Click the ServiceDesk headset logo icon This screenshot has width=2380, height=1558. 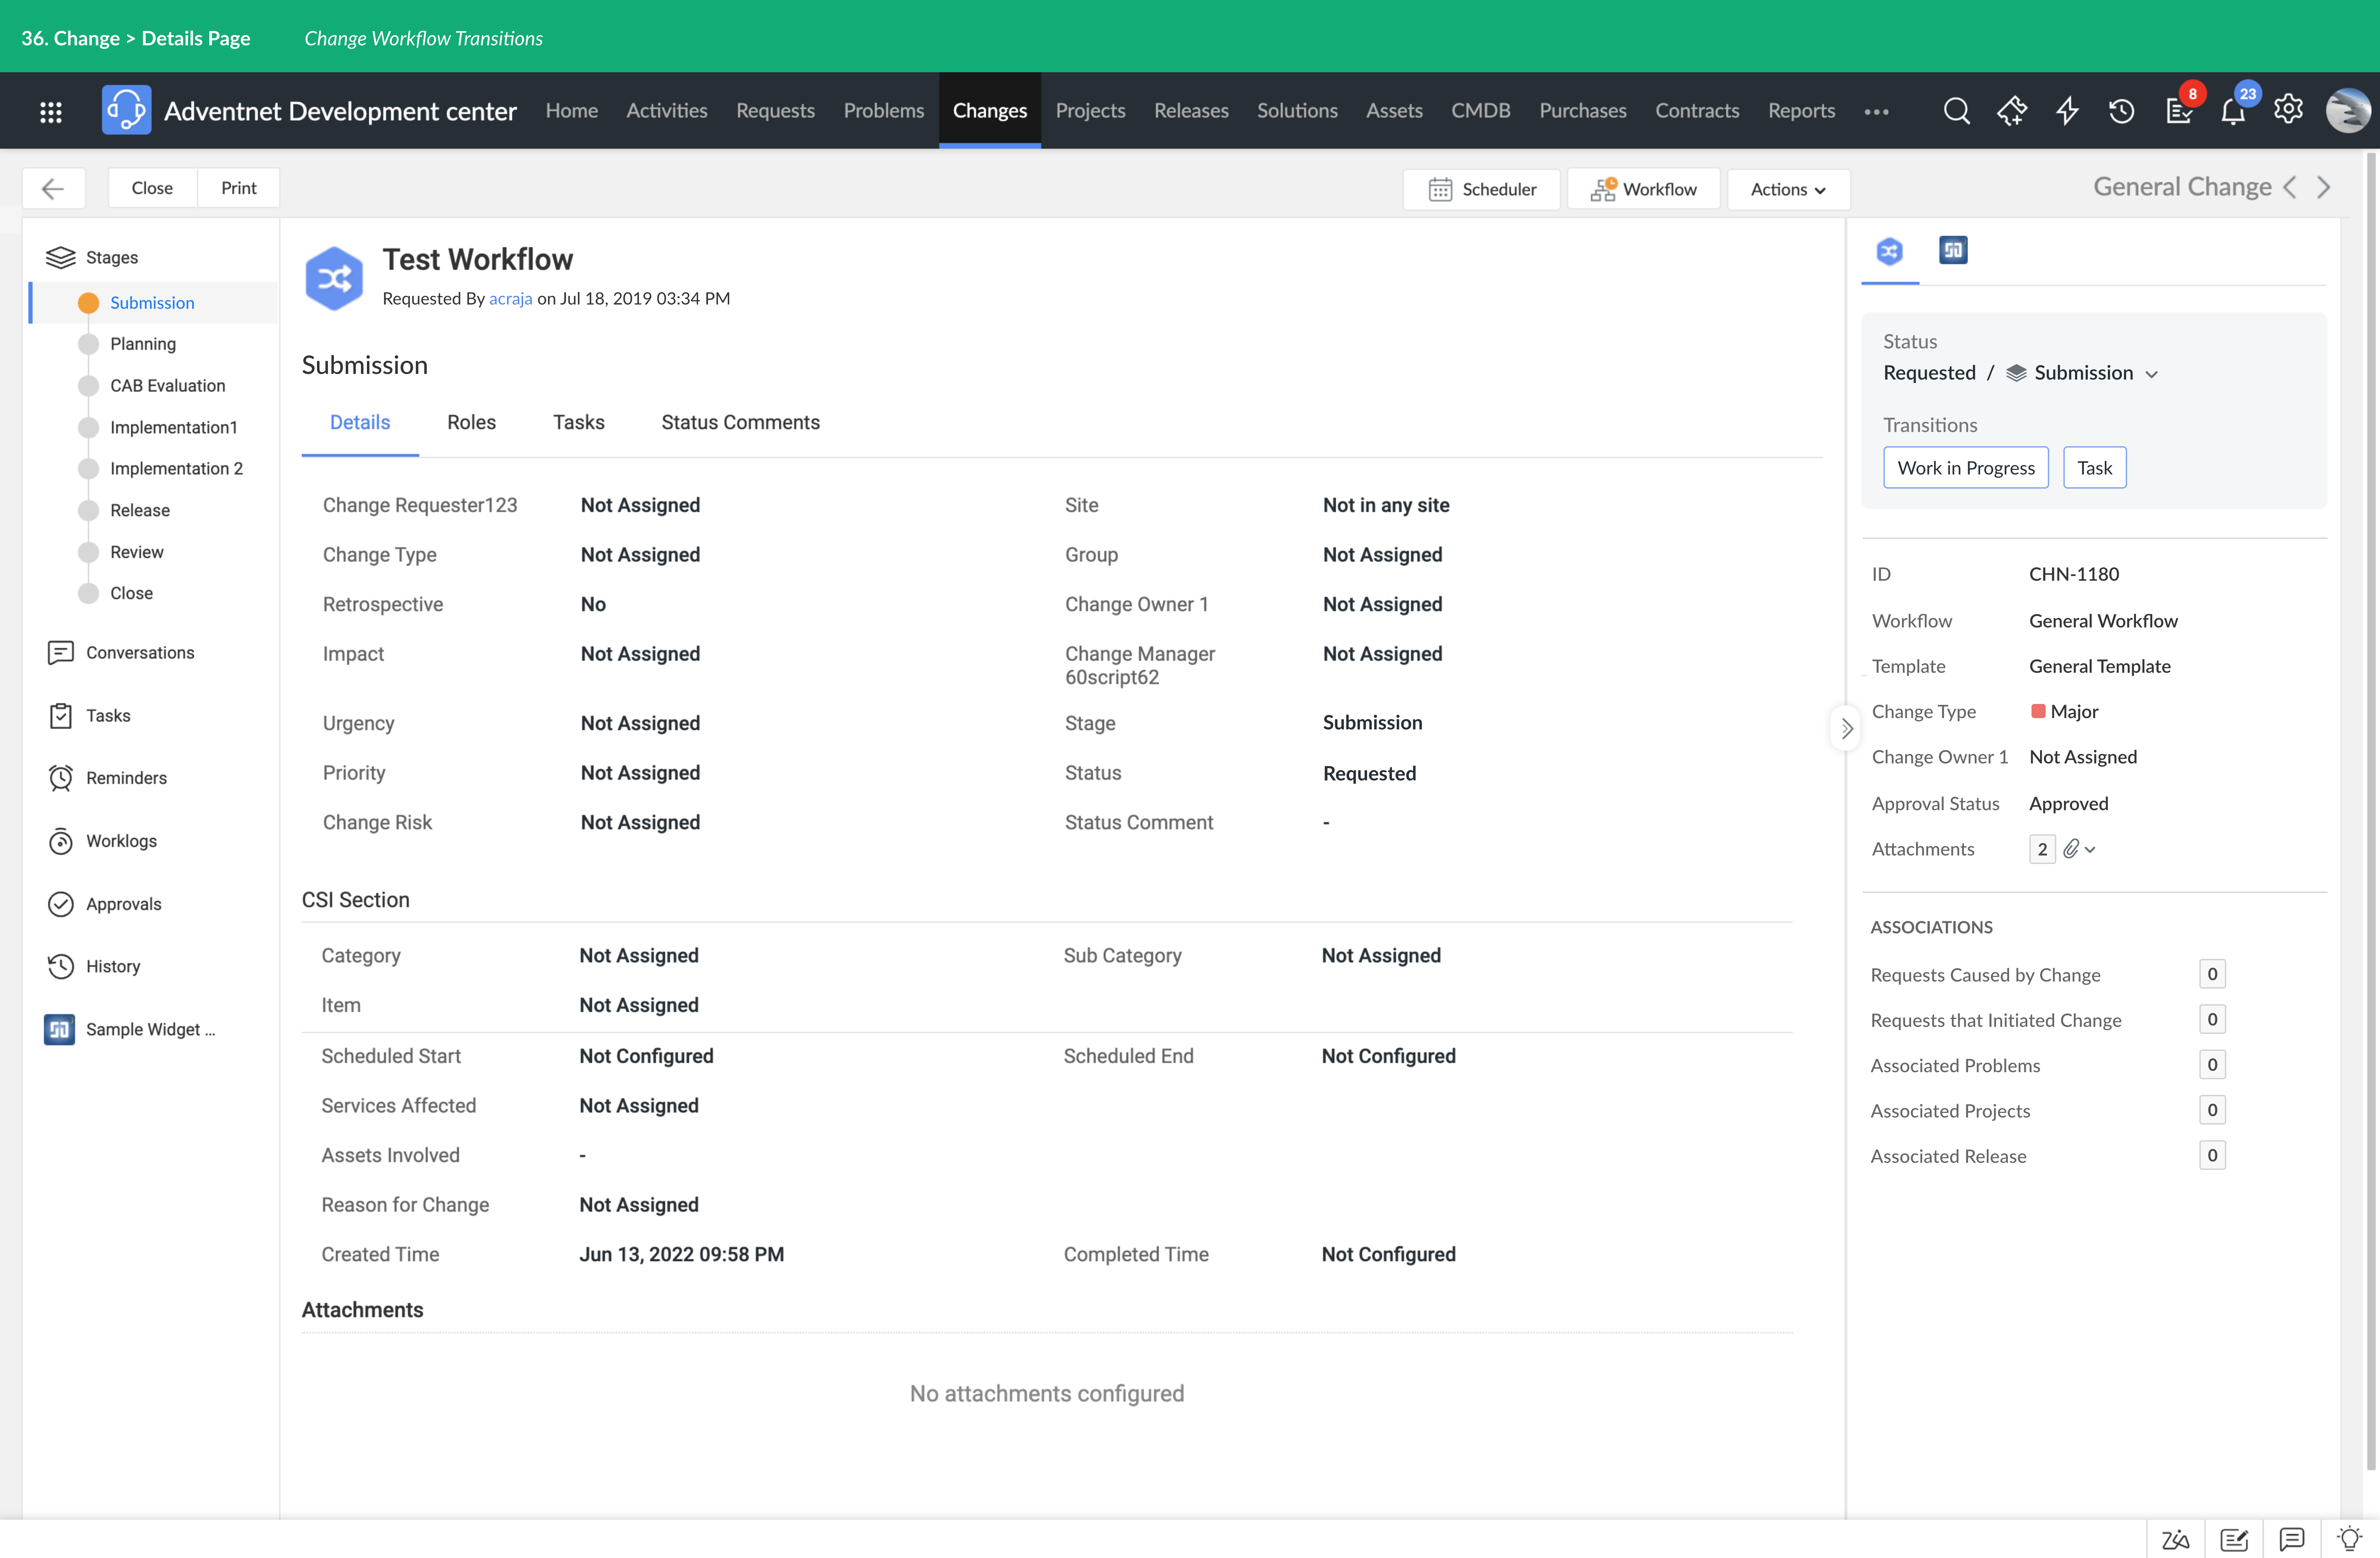(x=126, y=111)
